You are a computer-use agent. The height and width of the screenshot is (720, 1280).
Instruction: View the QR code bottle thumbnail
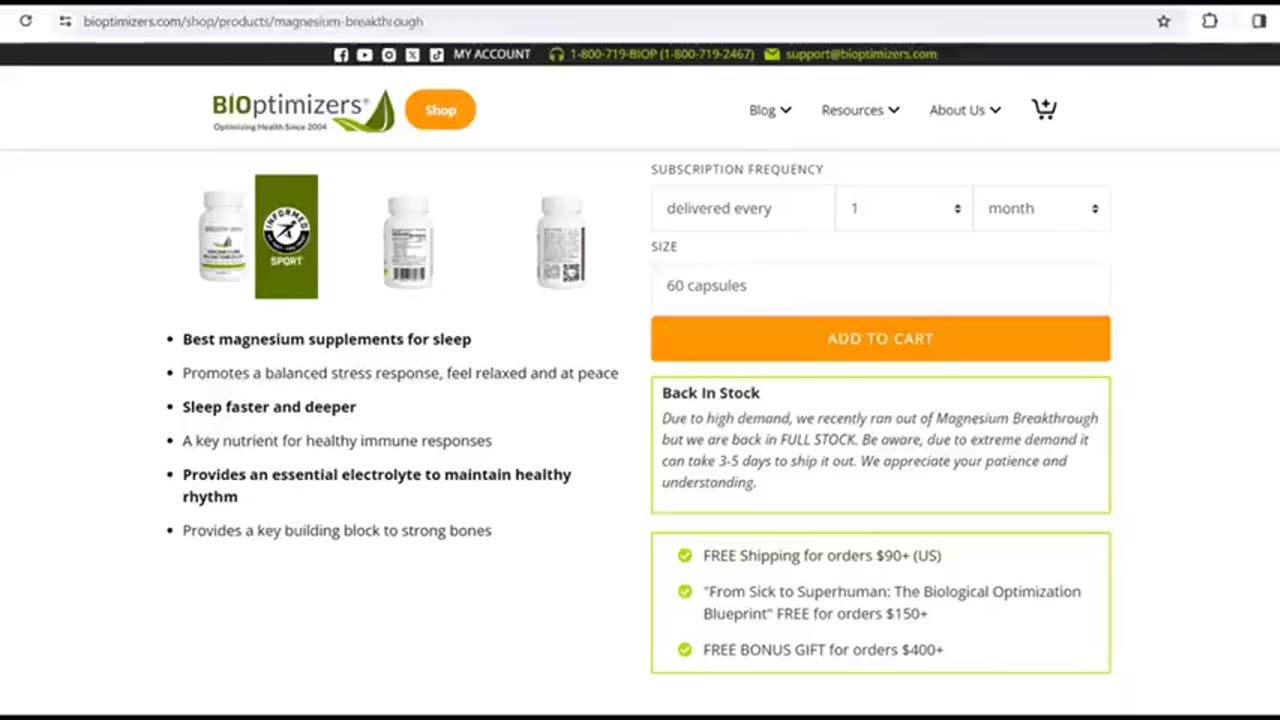(x=561, y=242)
